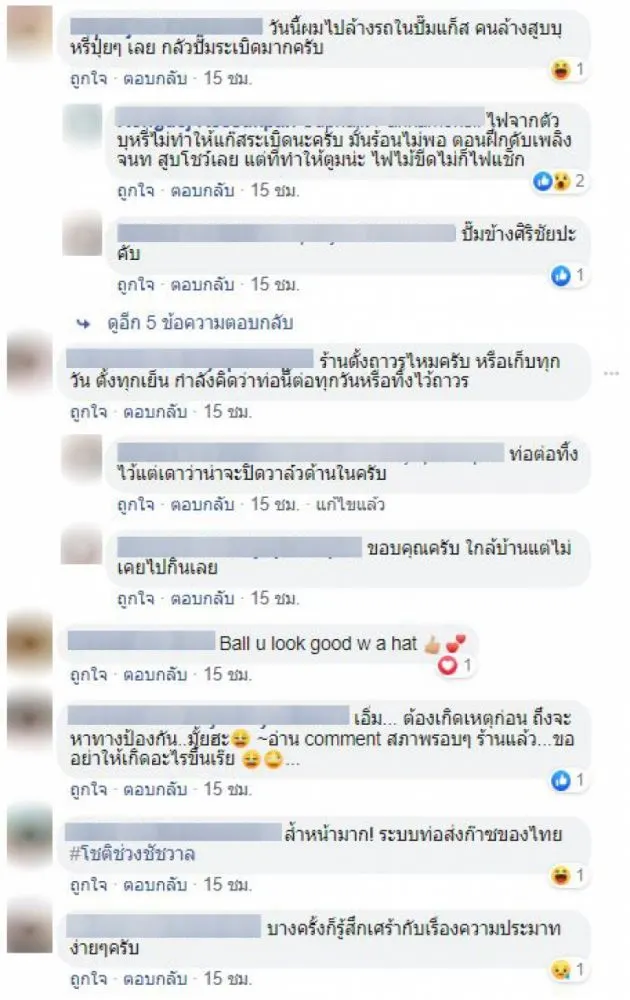Open the แก้ไขแล้ว edit history link
The height and width of the screenshot is (1000, 630).
[x=350, y=504]
